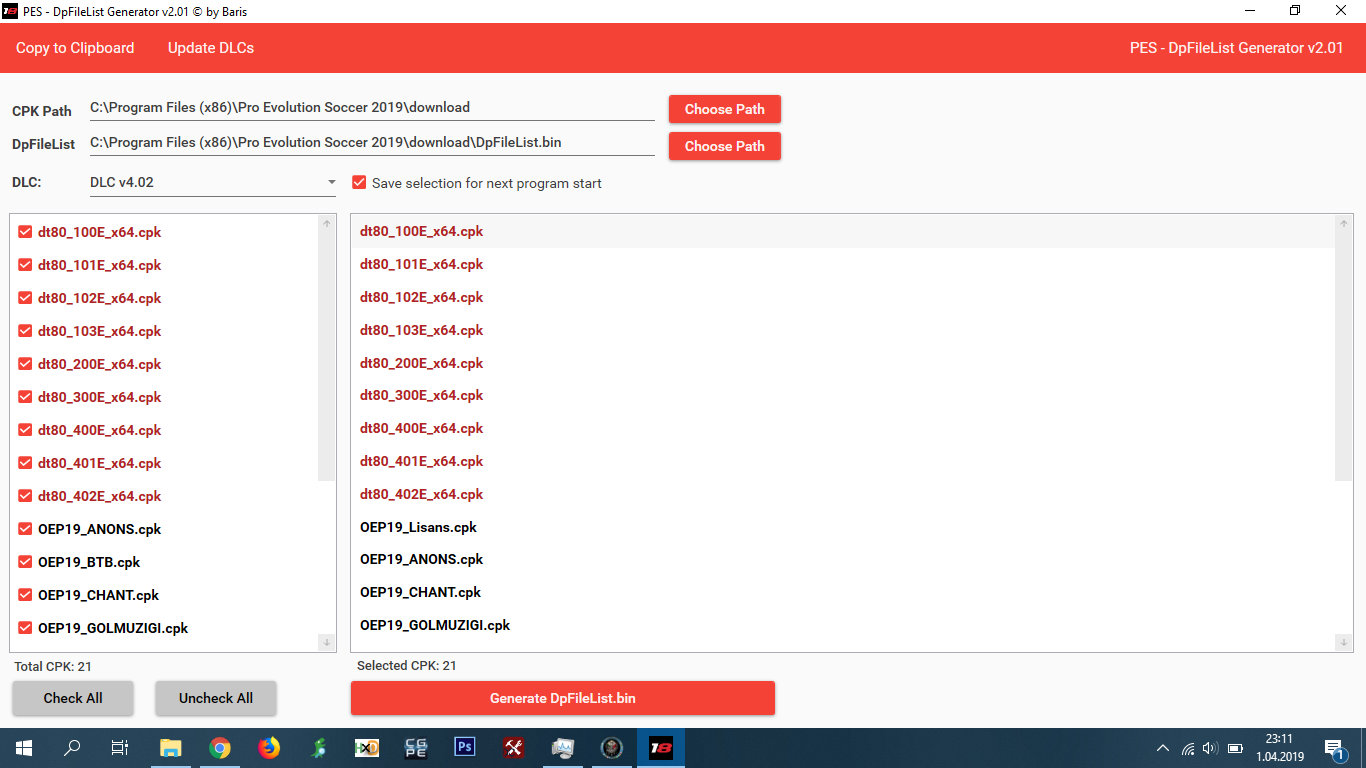The width and height of the screenshot is (1366, 768).
Task: Click the DpFileList path text field
Action: tap(372, 143)
